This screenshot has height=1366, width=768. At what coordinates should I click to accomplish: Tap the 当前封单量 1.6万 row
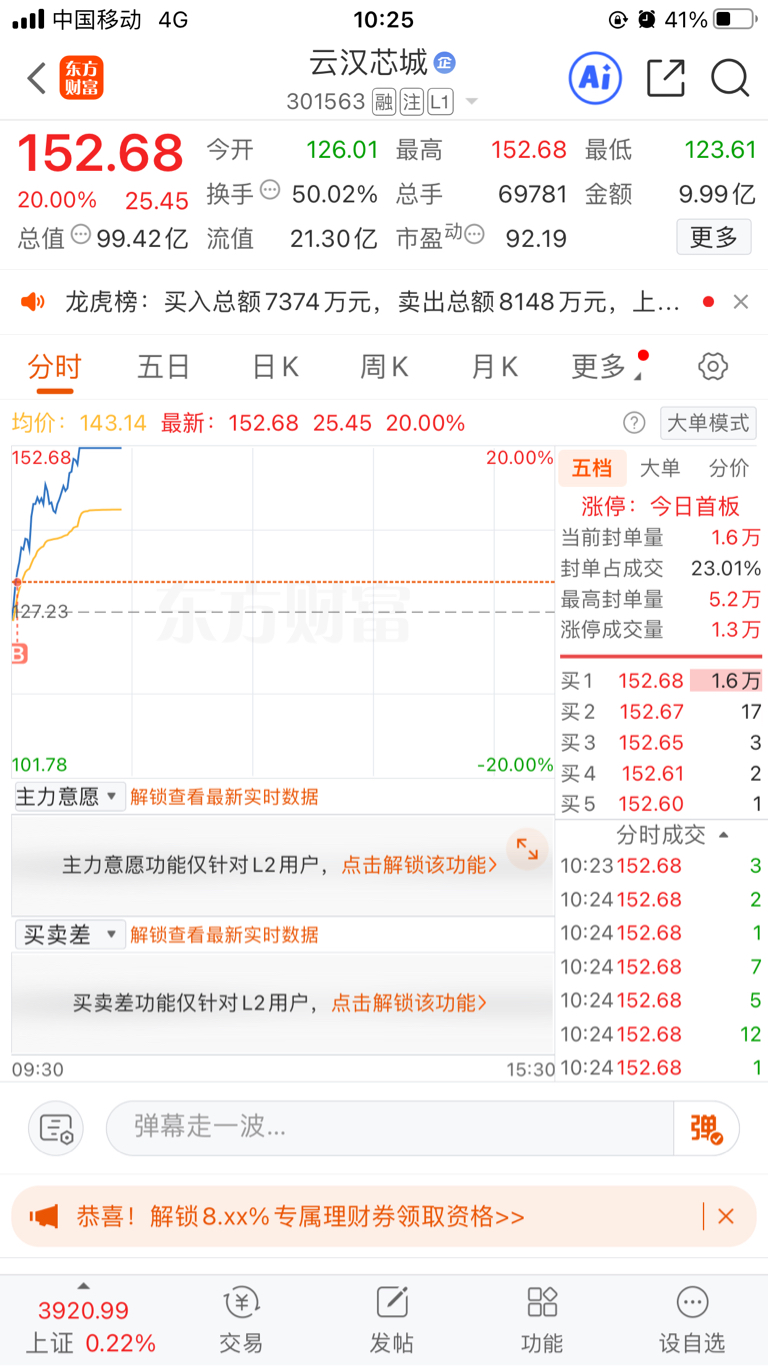point(661,537)
